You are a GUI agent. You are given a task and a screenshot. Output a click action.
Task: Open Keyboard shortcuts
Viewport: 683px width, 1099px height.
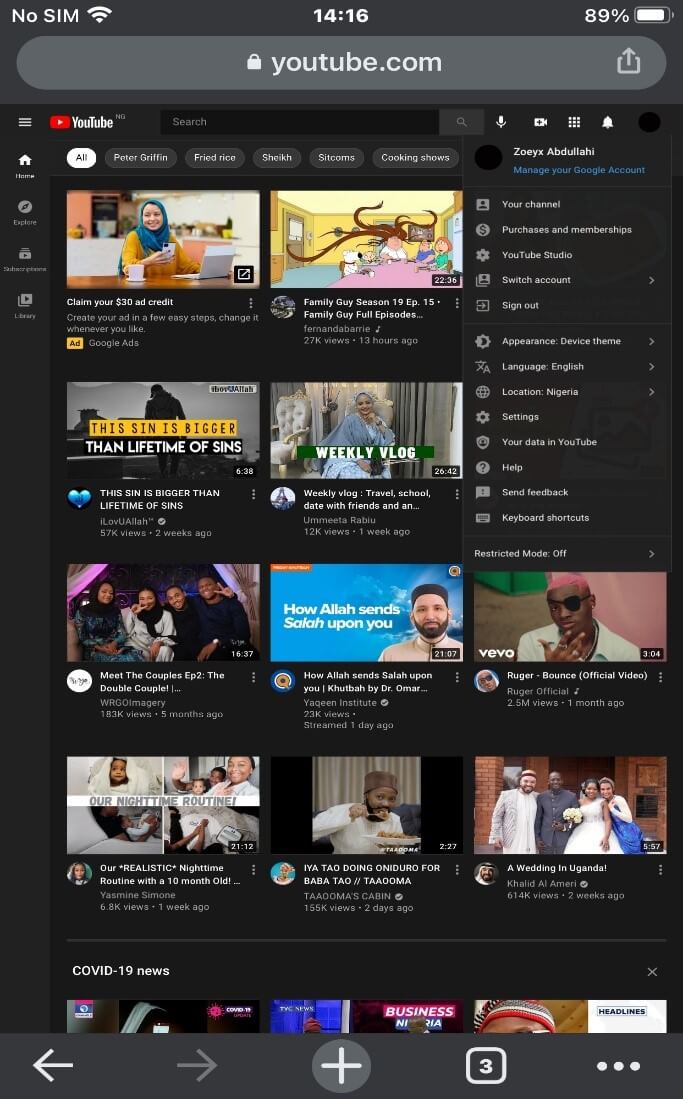click(567, 518)
